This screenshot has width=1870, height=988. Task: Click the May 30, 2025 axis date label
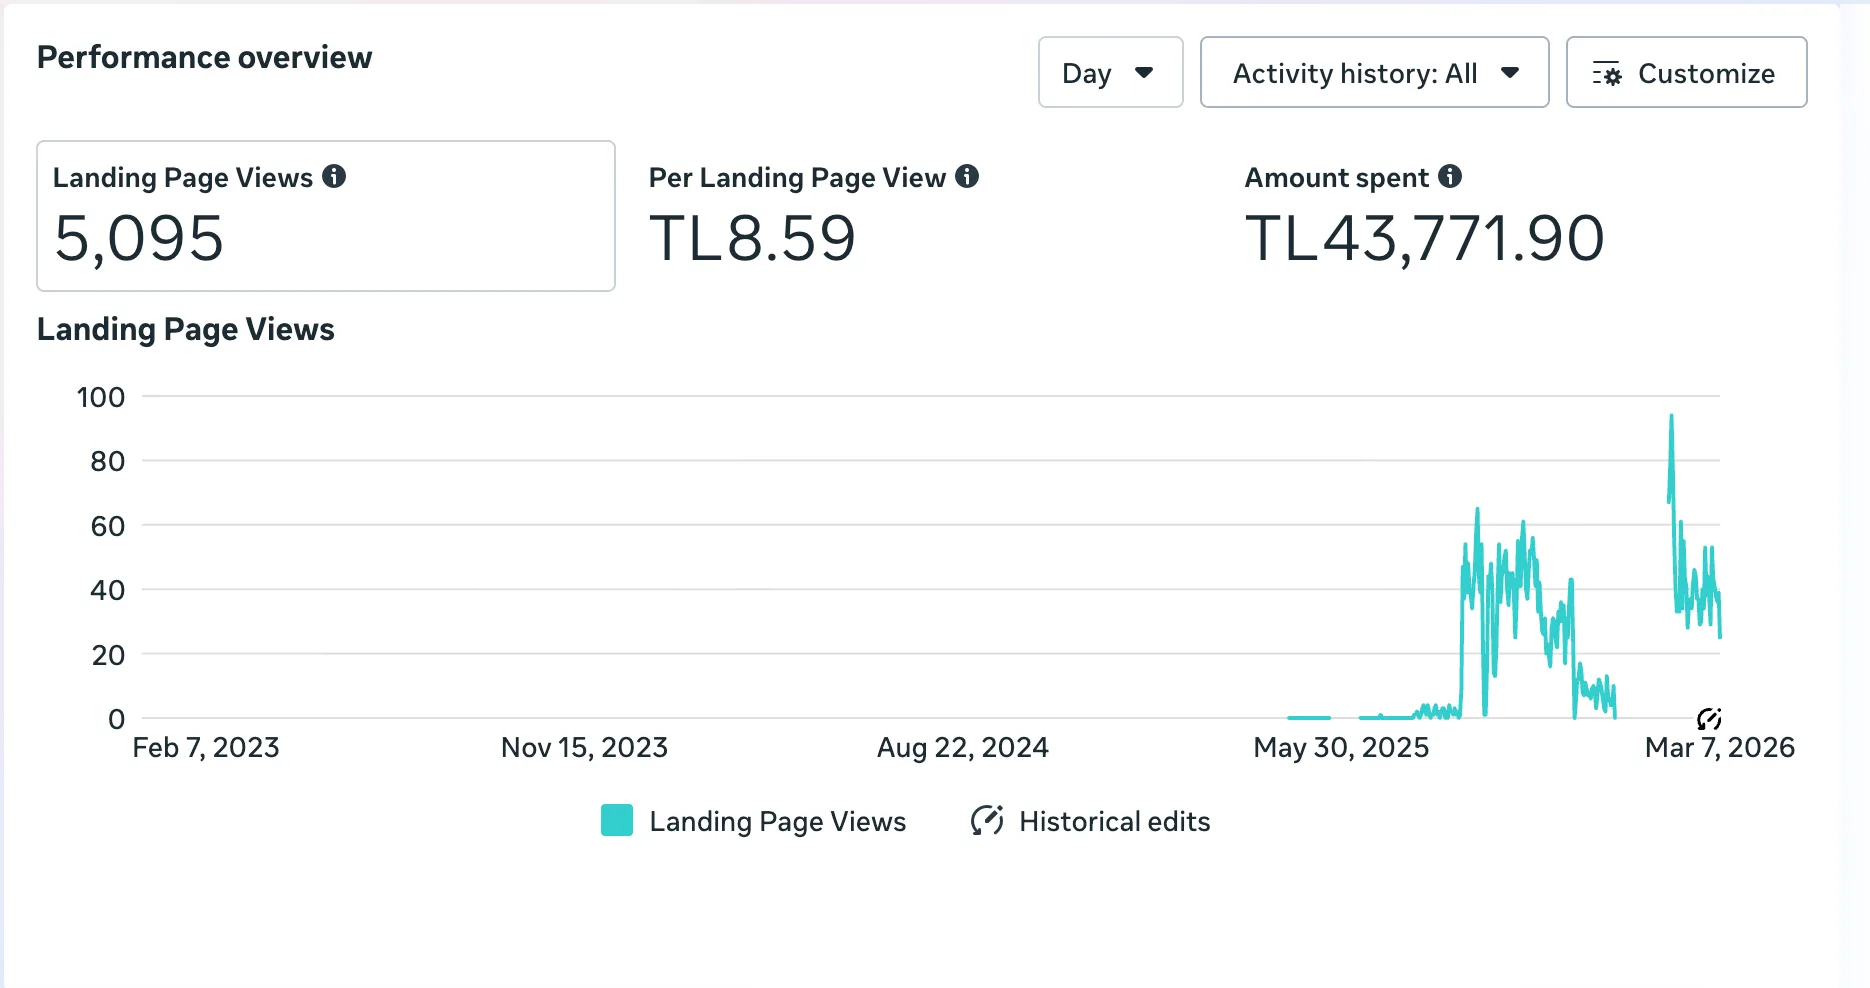1341,747
